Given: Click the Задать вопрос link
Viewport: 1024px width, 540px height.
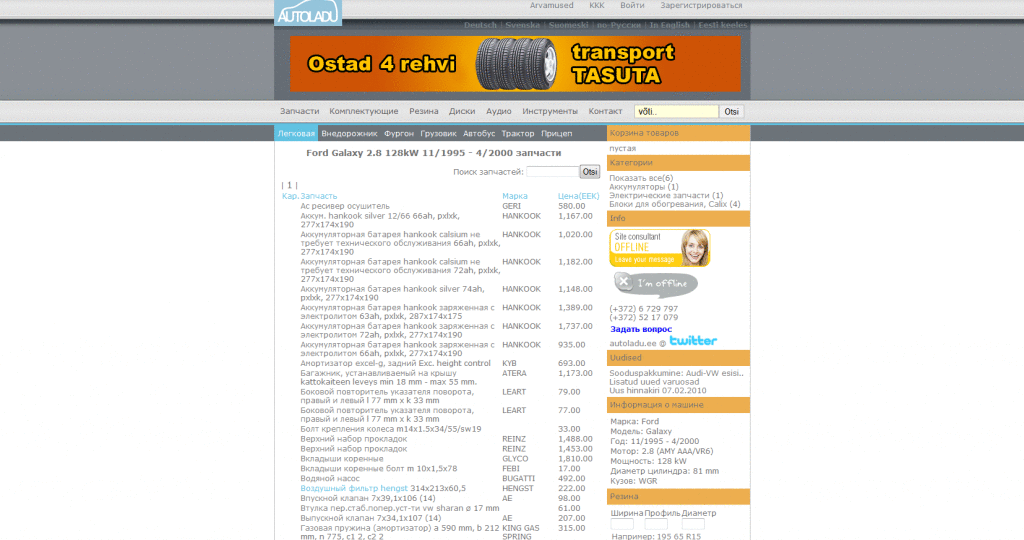Looking at the screenshot, I should point(641,329).
